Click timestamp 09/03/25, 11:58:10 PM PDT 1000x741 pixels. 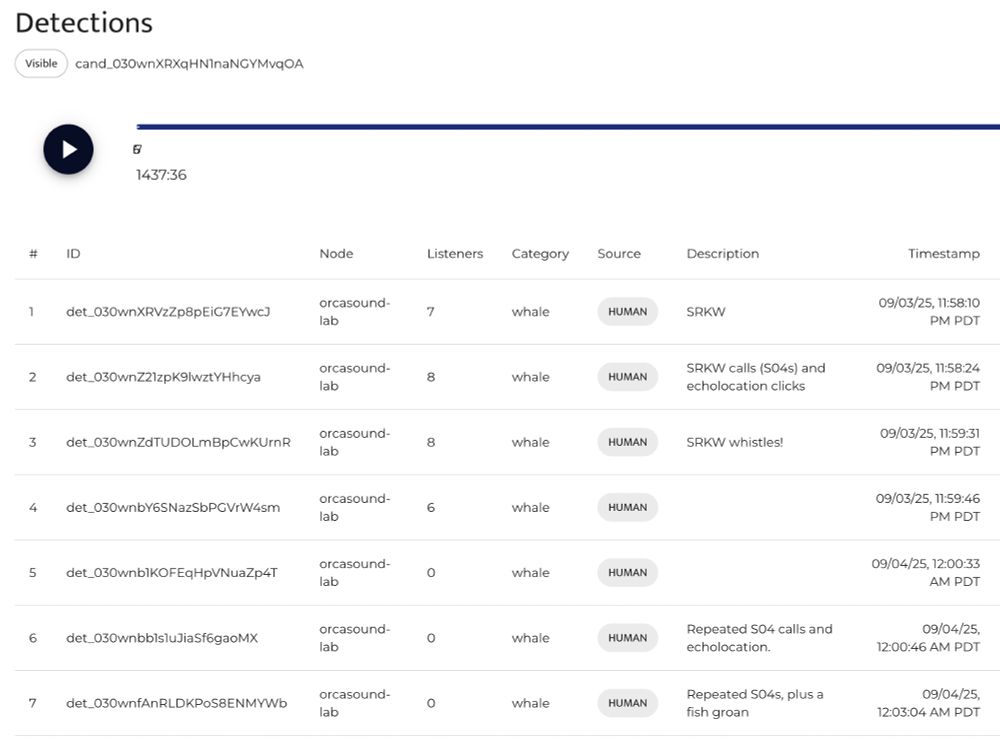pyautogui.click(x=929, y=312)
